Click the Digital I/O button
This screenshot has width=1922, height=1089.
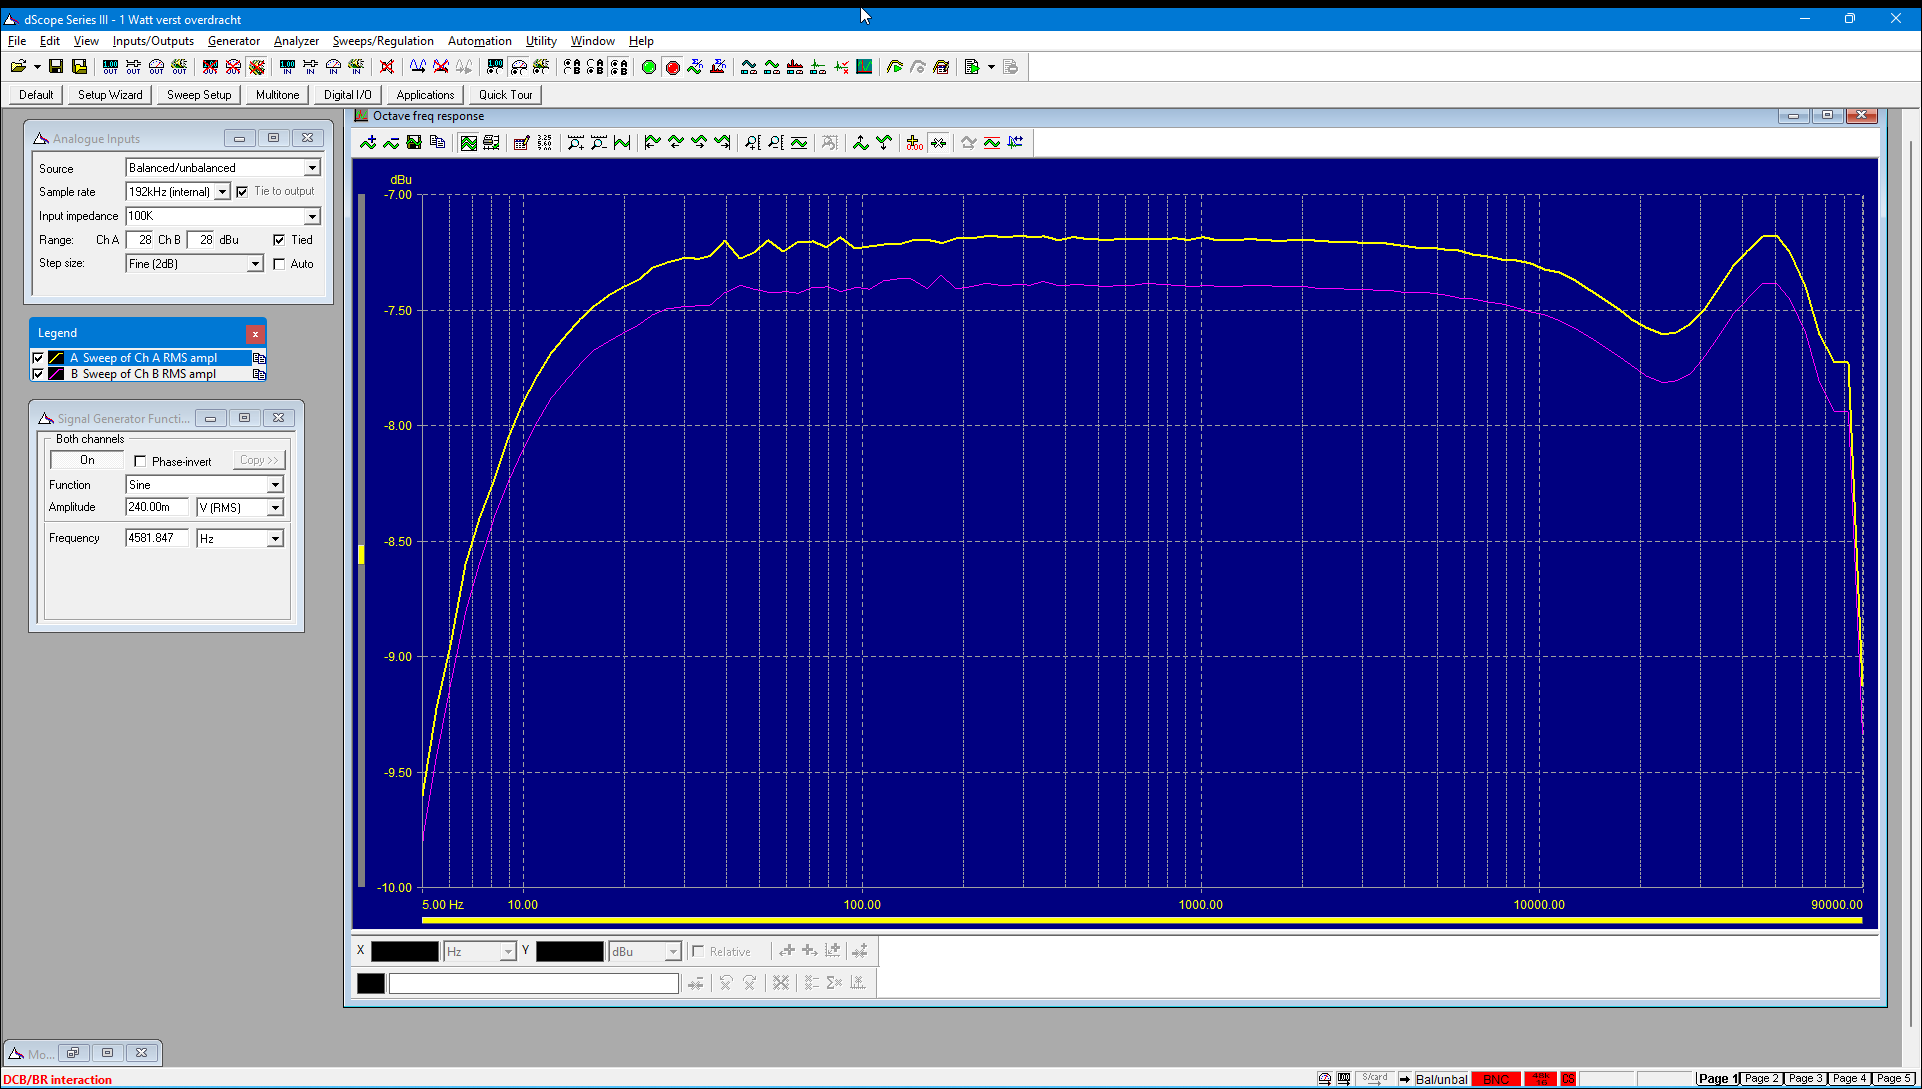[x=347, y=95]
